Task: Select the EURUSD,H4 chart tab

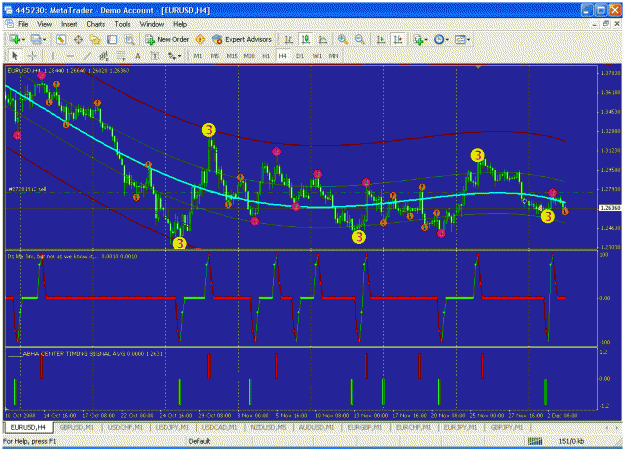Action: pyautogui.click(x=28, y=427)
